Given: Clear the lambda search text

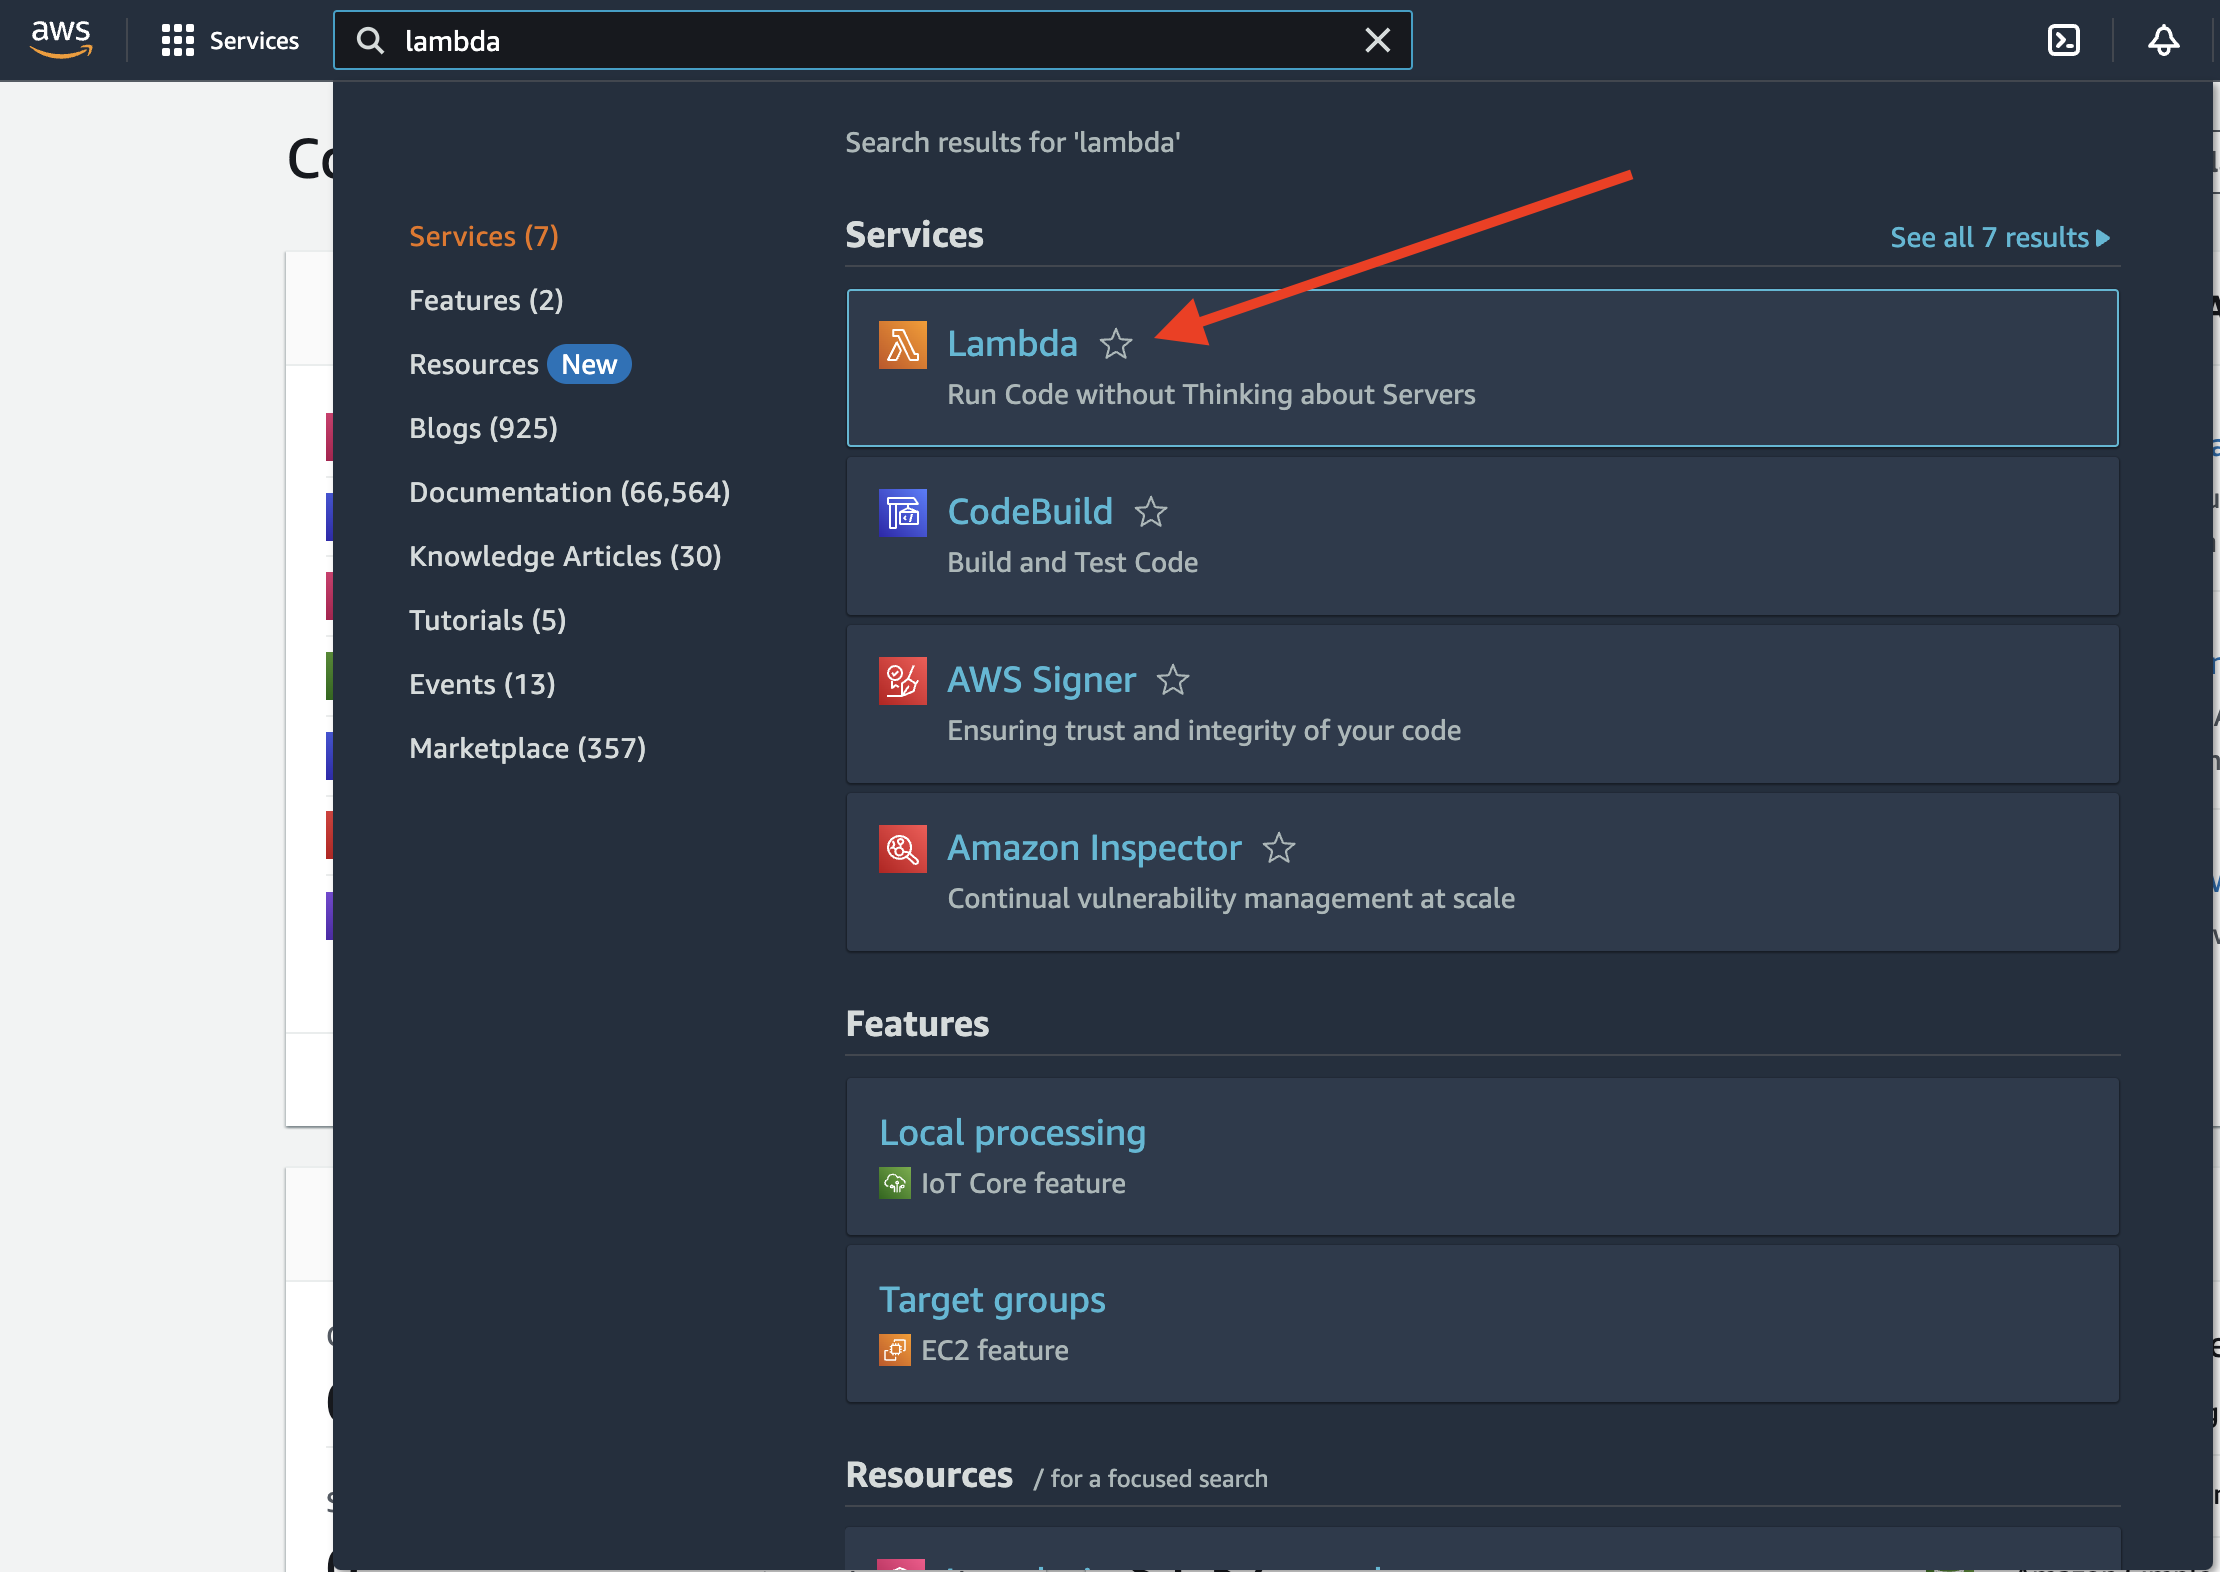Looking at the screenshot, I should [1377, 40].
